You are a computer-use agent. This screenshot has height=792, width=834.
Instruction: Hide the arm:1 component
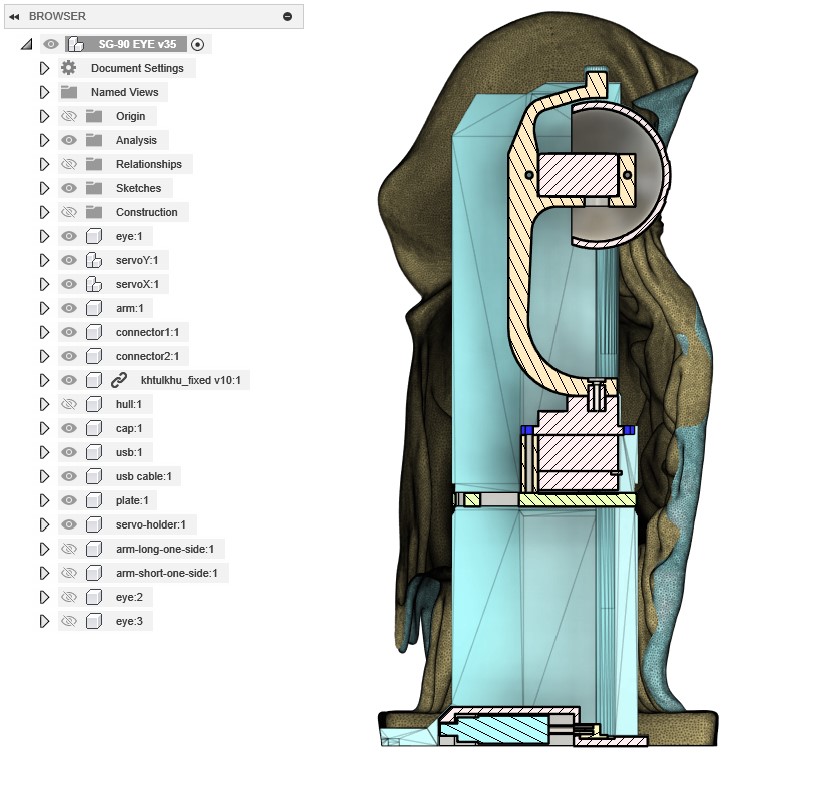point(67,308)
